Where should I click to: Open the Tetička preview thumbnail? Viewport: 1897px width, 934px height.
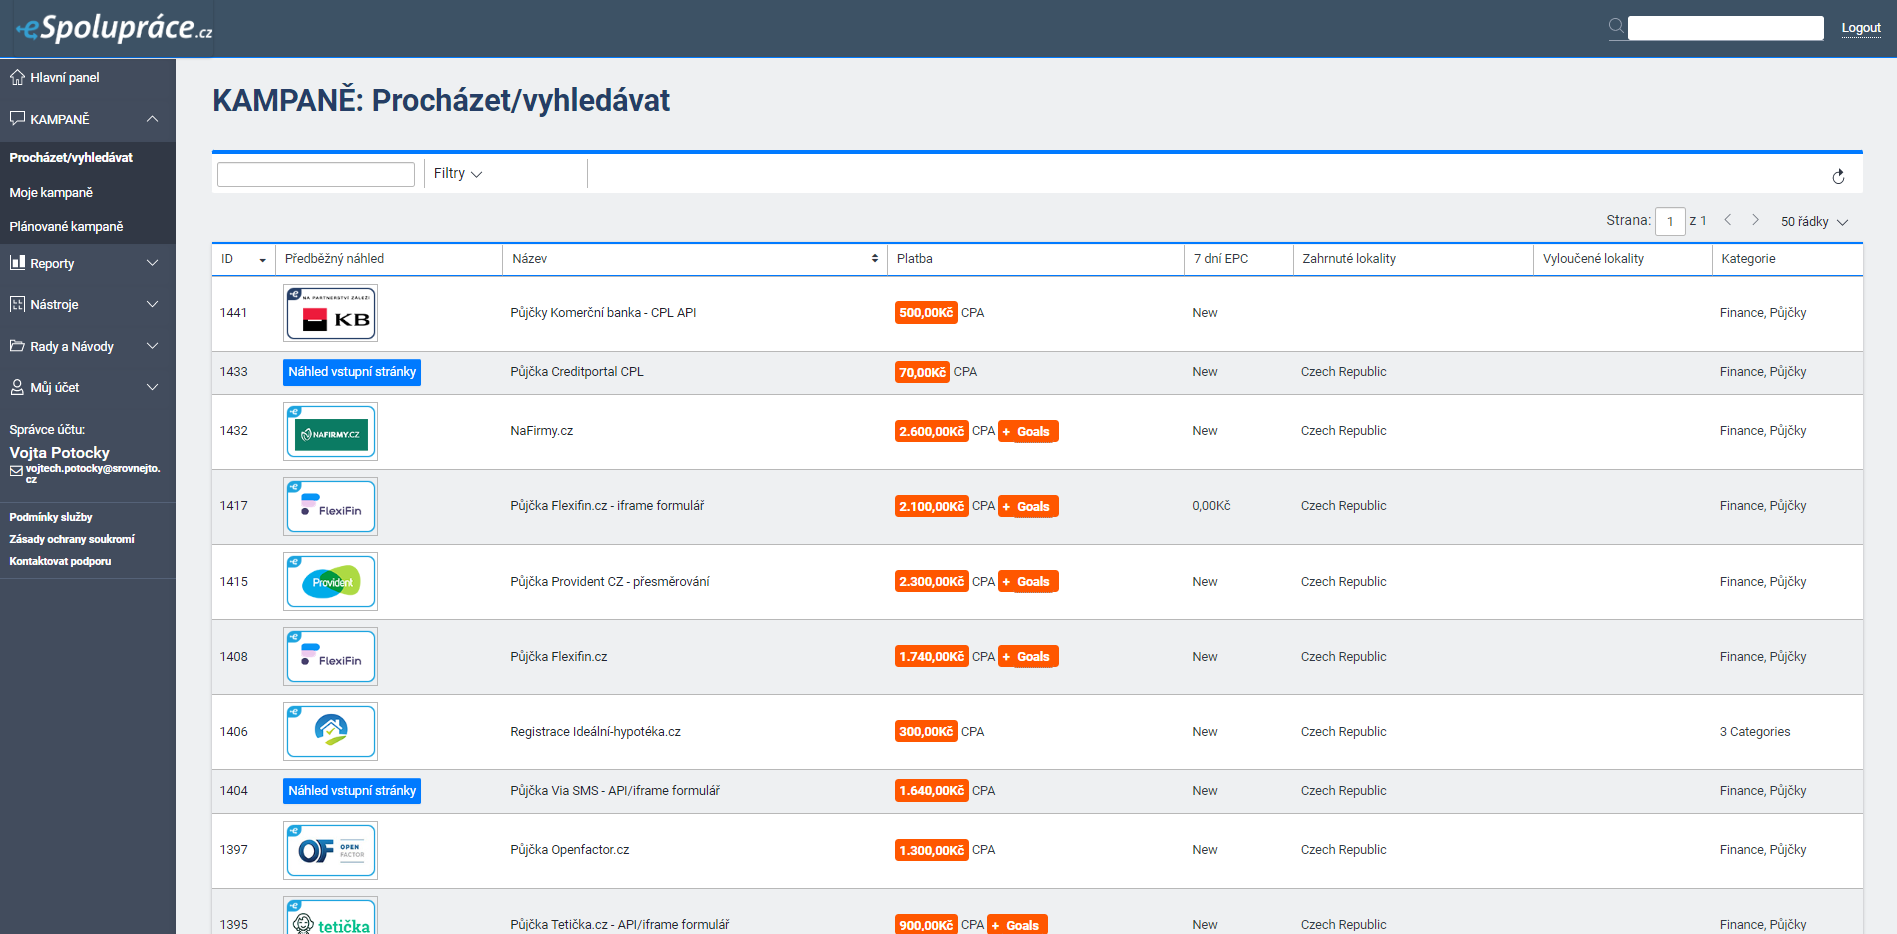click(330, 915)
